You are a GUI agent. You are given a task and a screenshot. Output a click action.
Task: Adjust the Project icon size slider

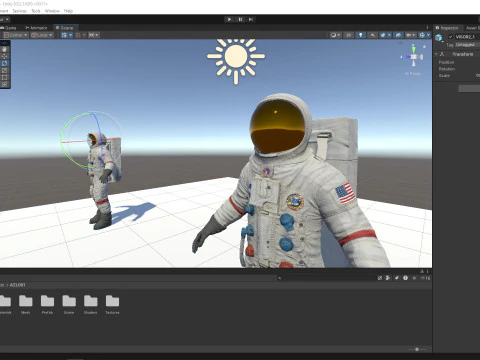[x=417, y=349]
